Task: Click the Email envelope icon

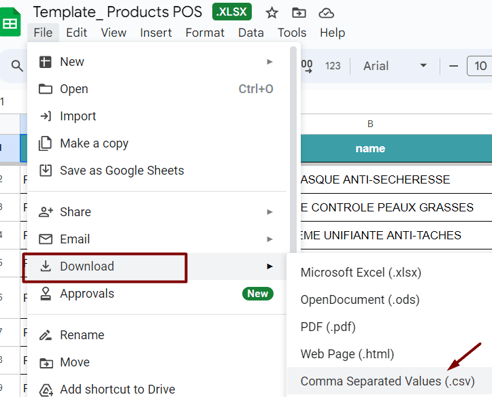Action: (x=45, y=239)
